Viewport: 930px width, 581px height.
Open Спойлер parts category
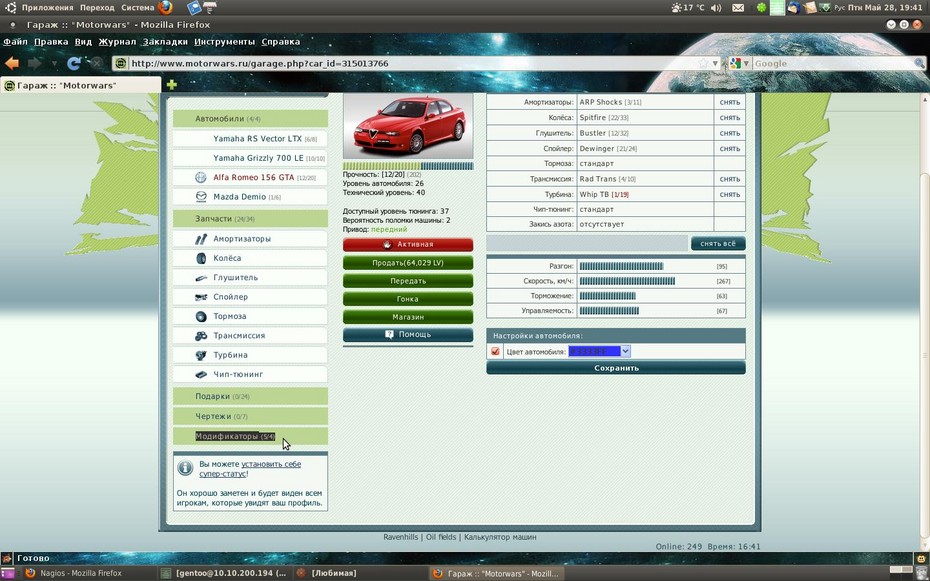click(250, 297)
